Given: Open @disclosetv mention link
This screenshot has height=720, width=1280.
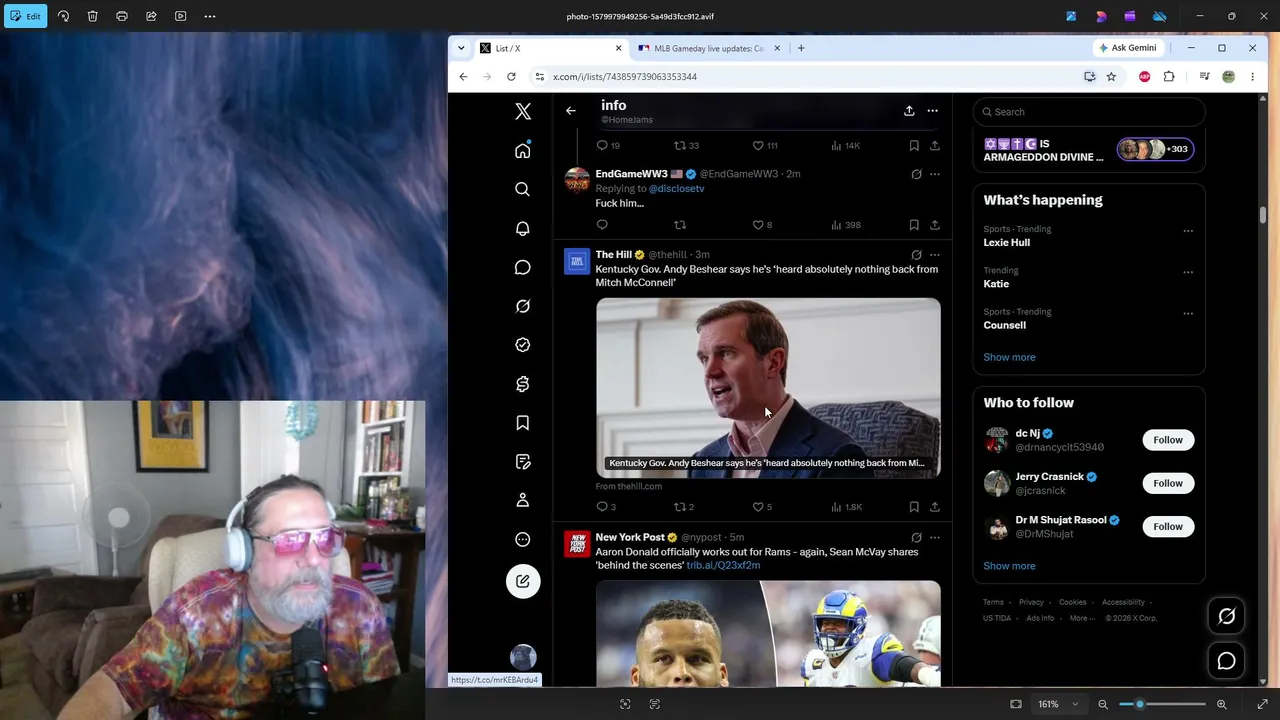Looking at the screenshot, I should click(x=677, y=189).
